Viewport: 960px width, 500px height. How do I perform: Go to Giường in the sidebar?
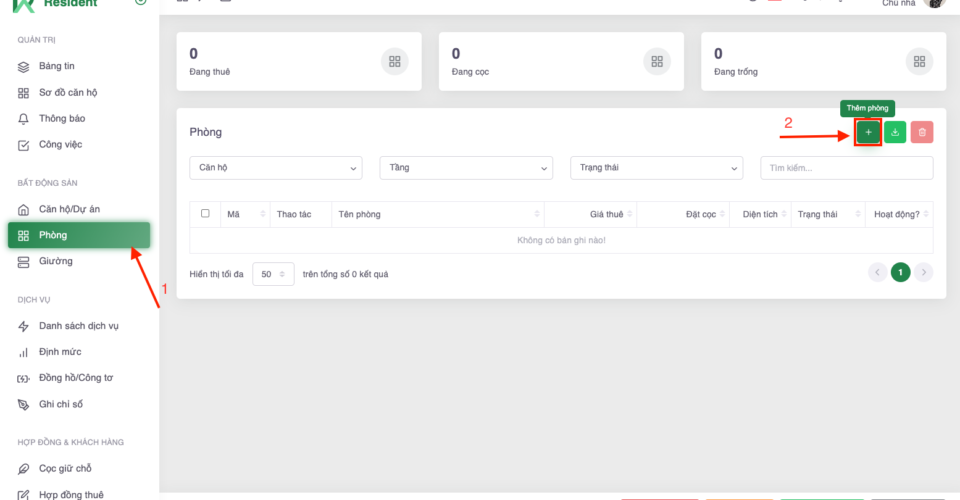[x=55, y=261]
